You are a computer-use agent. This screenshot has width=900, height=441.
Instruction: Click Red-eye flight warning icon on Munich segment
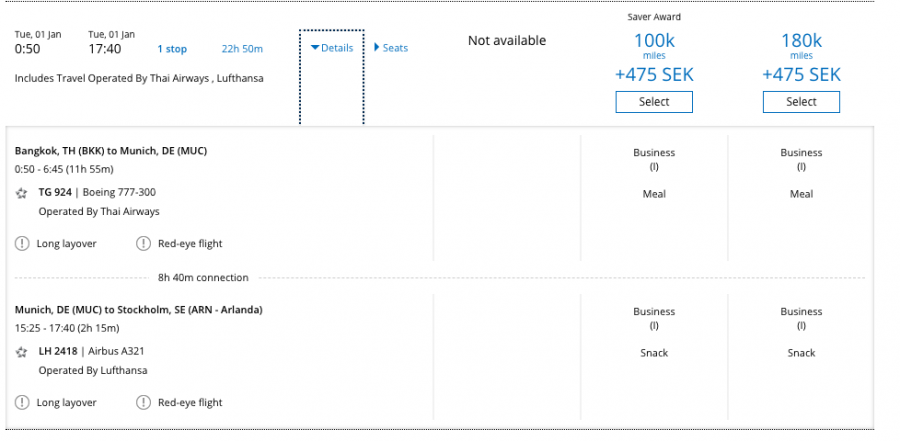pyautogui.click(x=142, y=402)
